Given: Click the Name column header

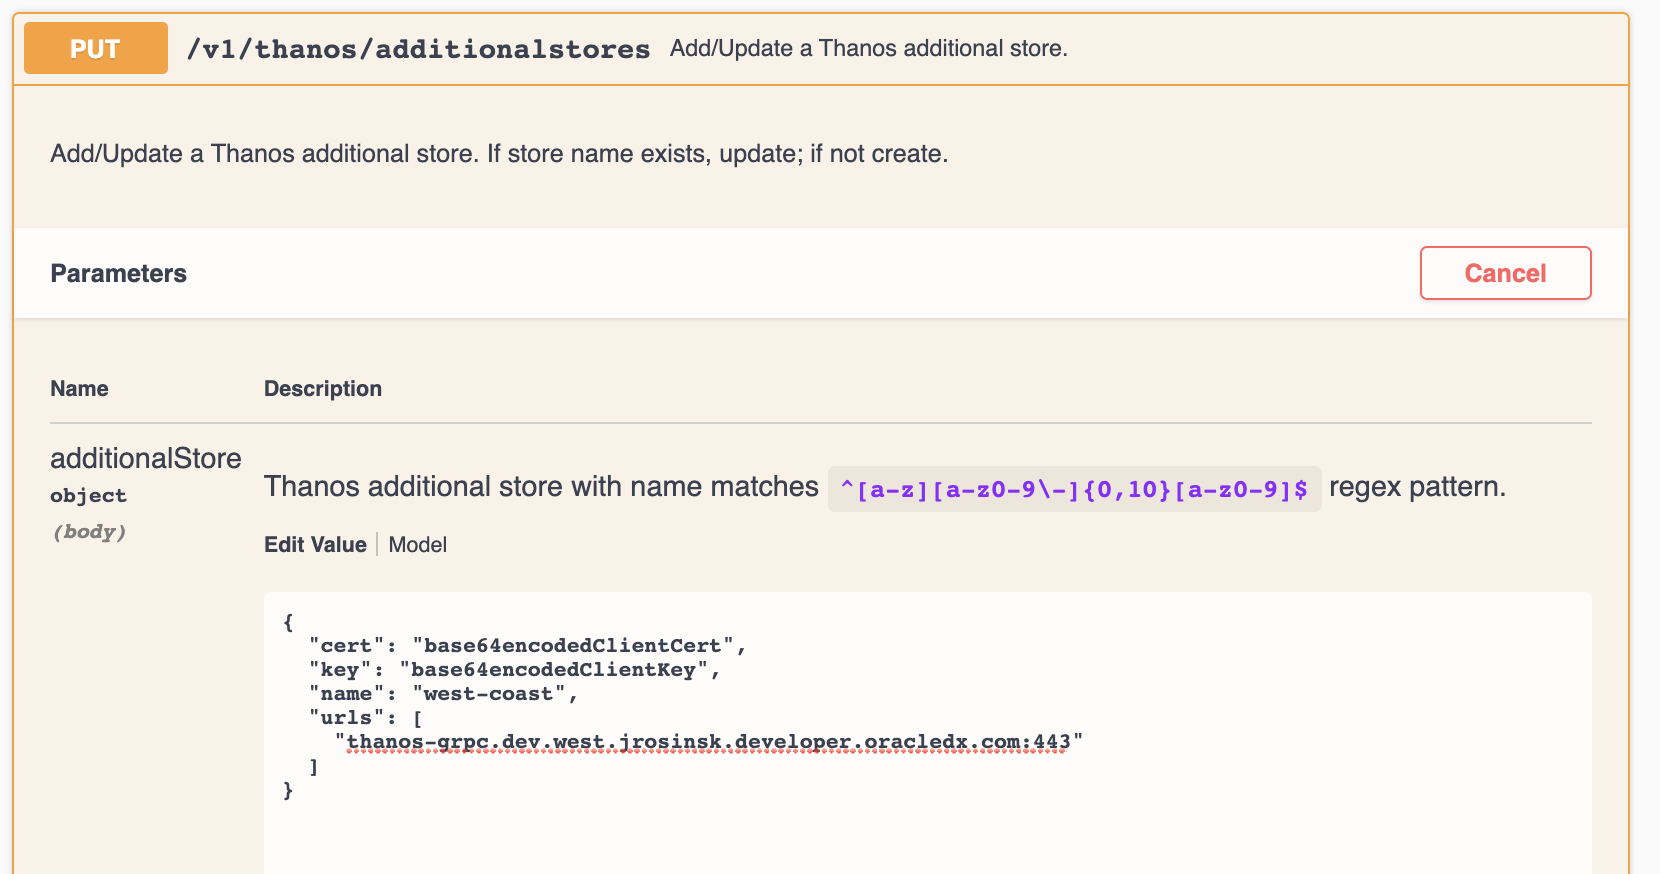Looking at the screenshot, I should (79, 389).
